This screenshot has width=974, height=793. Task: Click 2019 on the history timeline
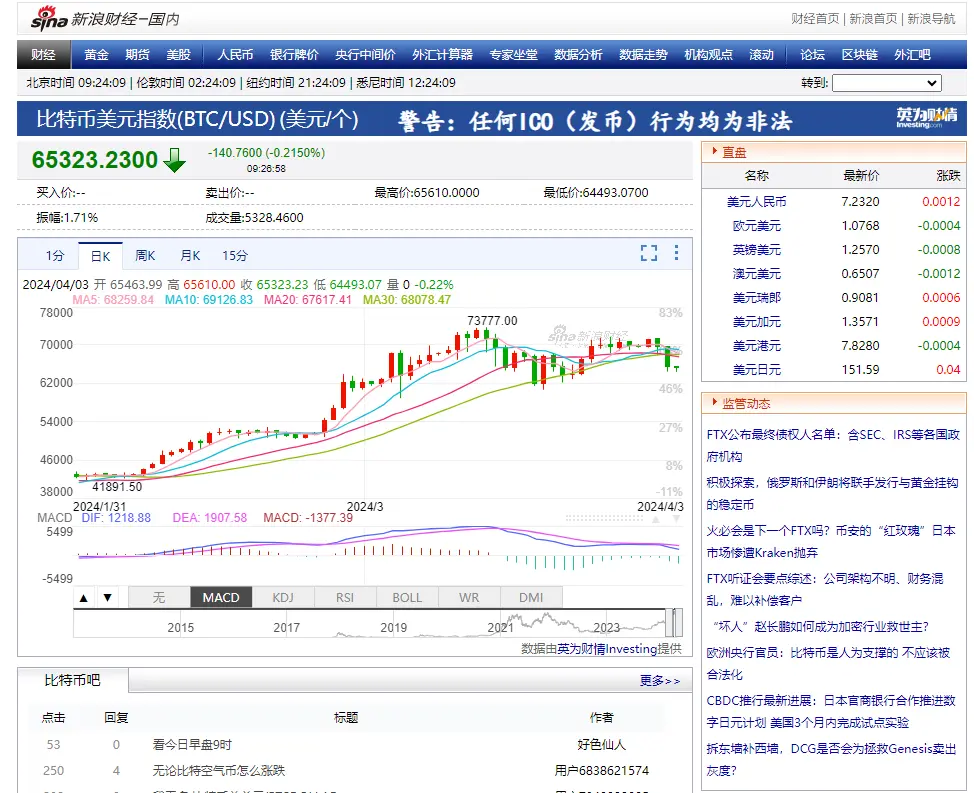394,627
